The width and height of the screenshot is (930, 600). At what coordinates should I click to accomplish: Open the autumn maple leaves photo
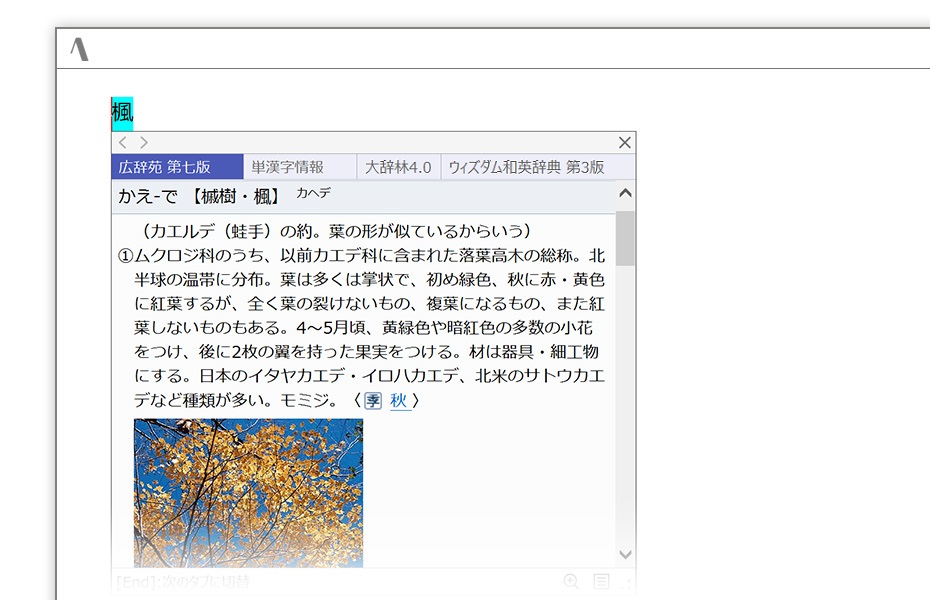[x=249, y=493]
